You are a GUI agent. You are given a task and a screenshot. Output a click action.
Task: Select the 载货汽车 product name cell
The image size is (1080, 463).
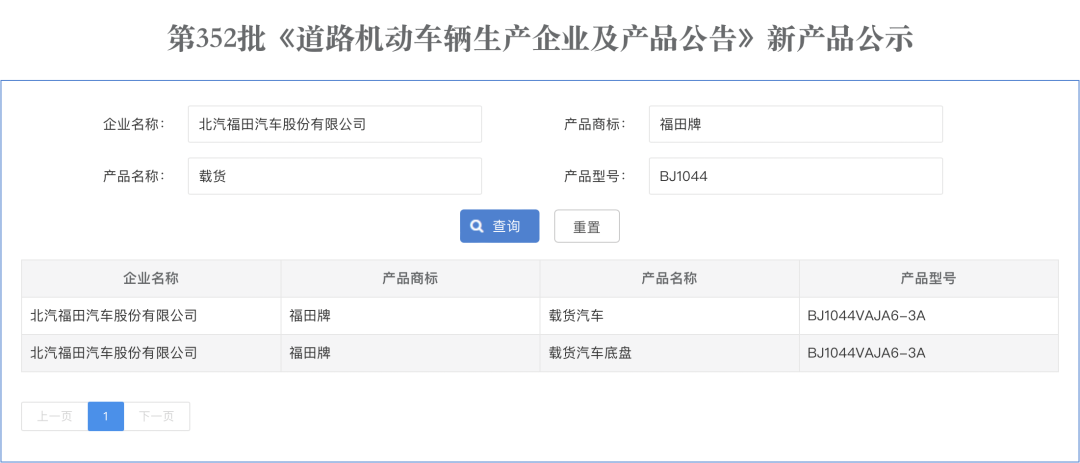coord(669,316)
